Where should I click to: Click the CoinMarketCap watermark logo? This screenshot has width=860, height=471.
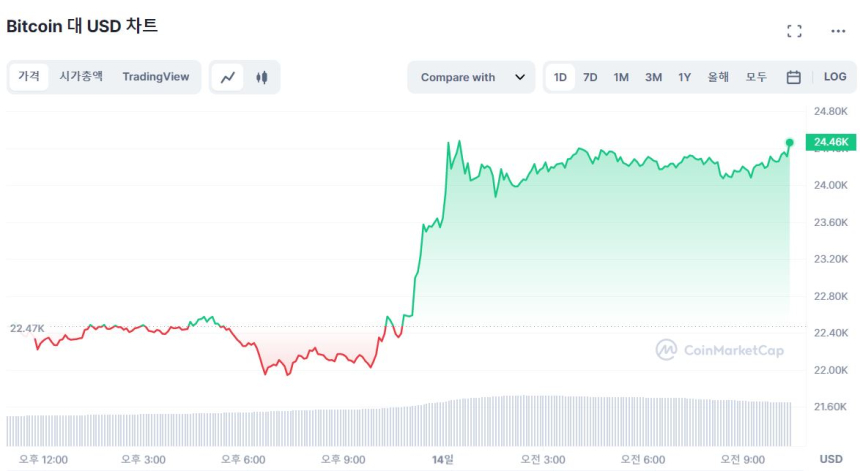coord(720,350)
